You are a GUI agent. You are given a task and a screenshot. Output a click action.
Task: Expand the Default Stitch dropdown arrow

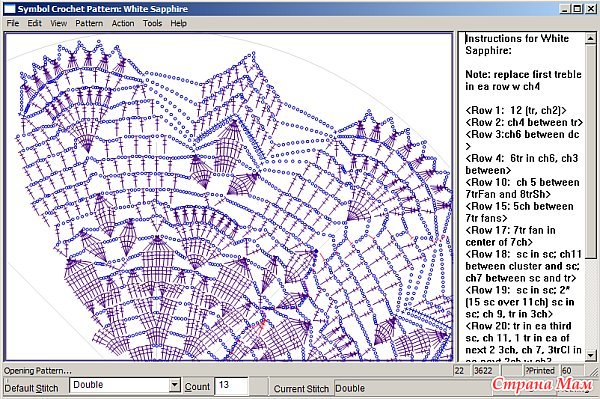tap(174, 385)
